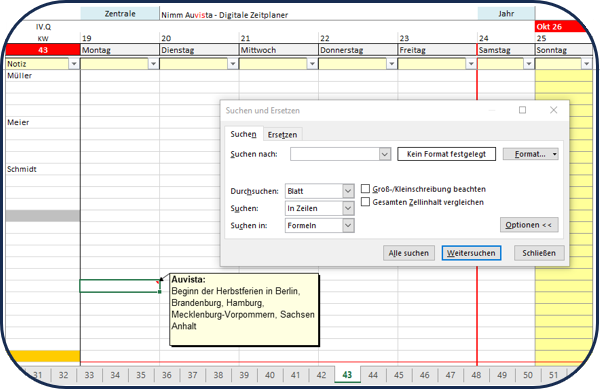Click the Sonntag day header
The height and width of the screenshot is (390, 600).
[x=564, y=50]
